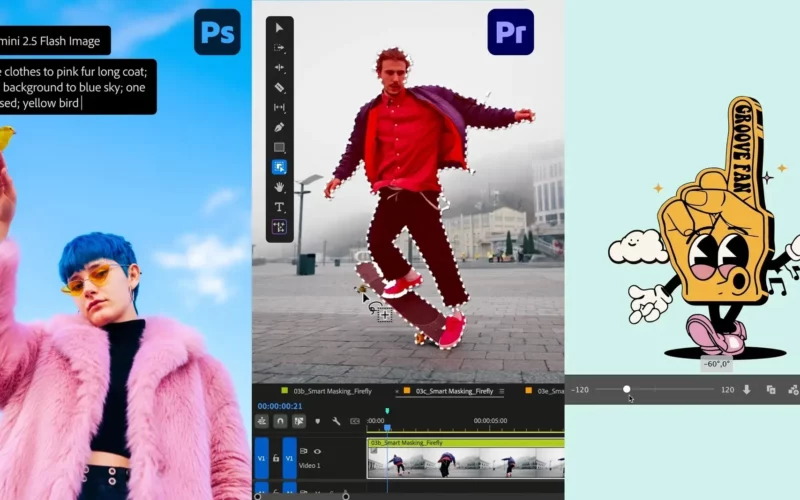Viewport: 800px width, 500px height.
Task: Select the Hand tool
Action: 279,187
